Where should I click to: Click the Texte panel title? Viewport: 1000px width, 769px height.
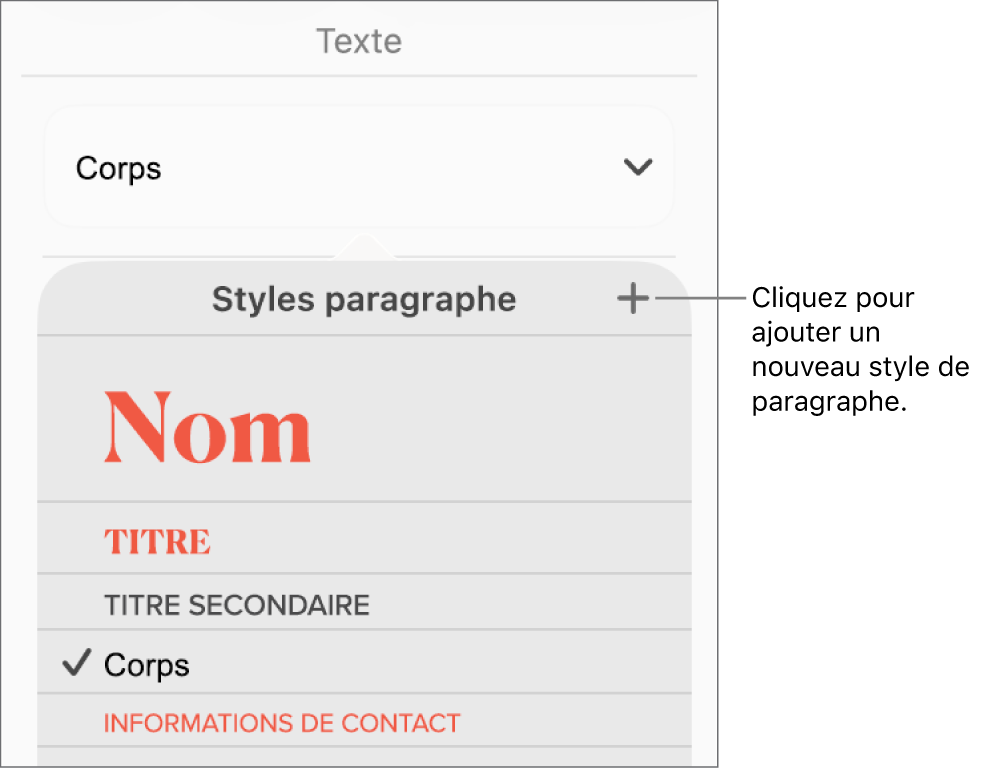359,41
